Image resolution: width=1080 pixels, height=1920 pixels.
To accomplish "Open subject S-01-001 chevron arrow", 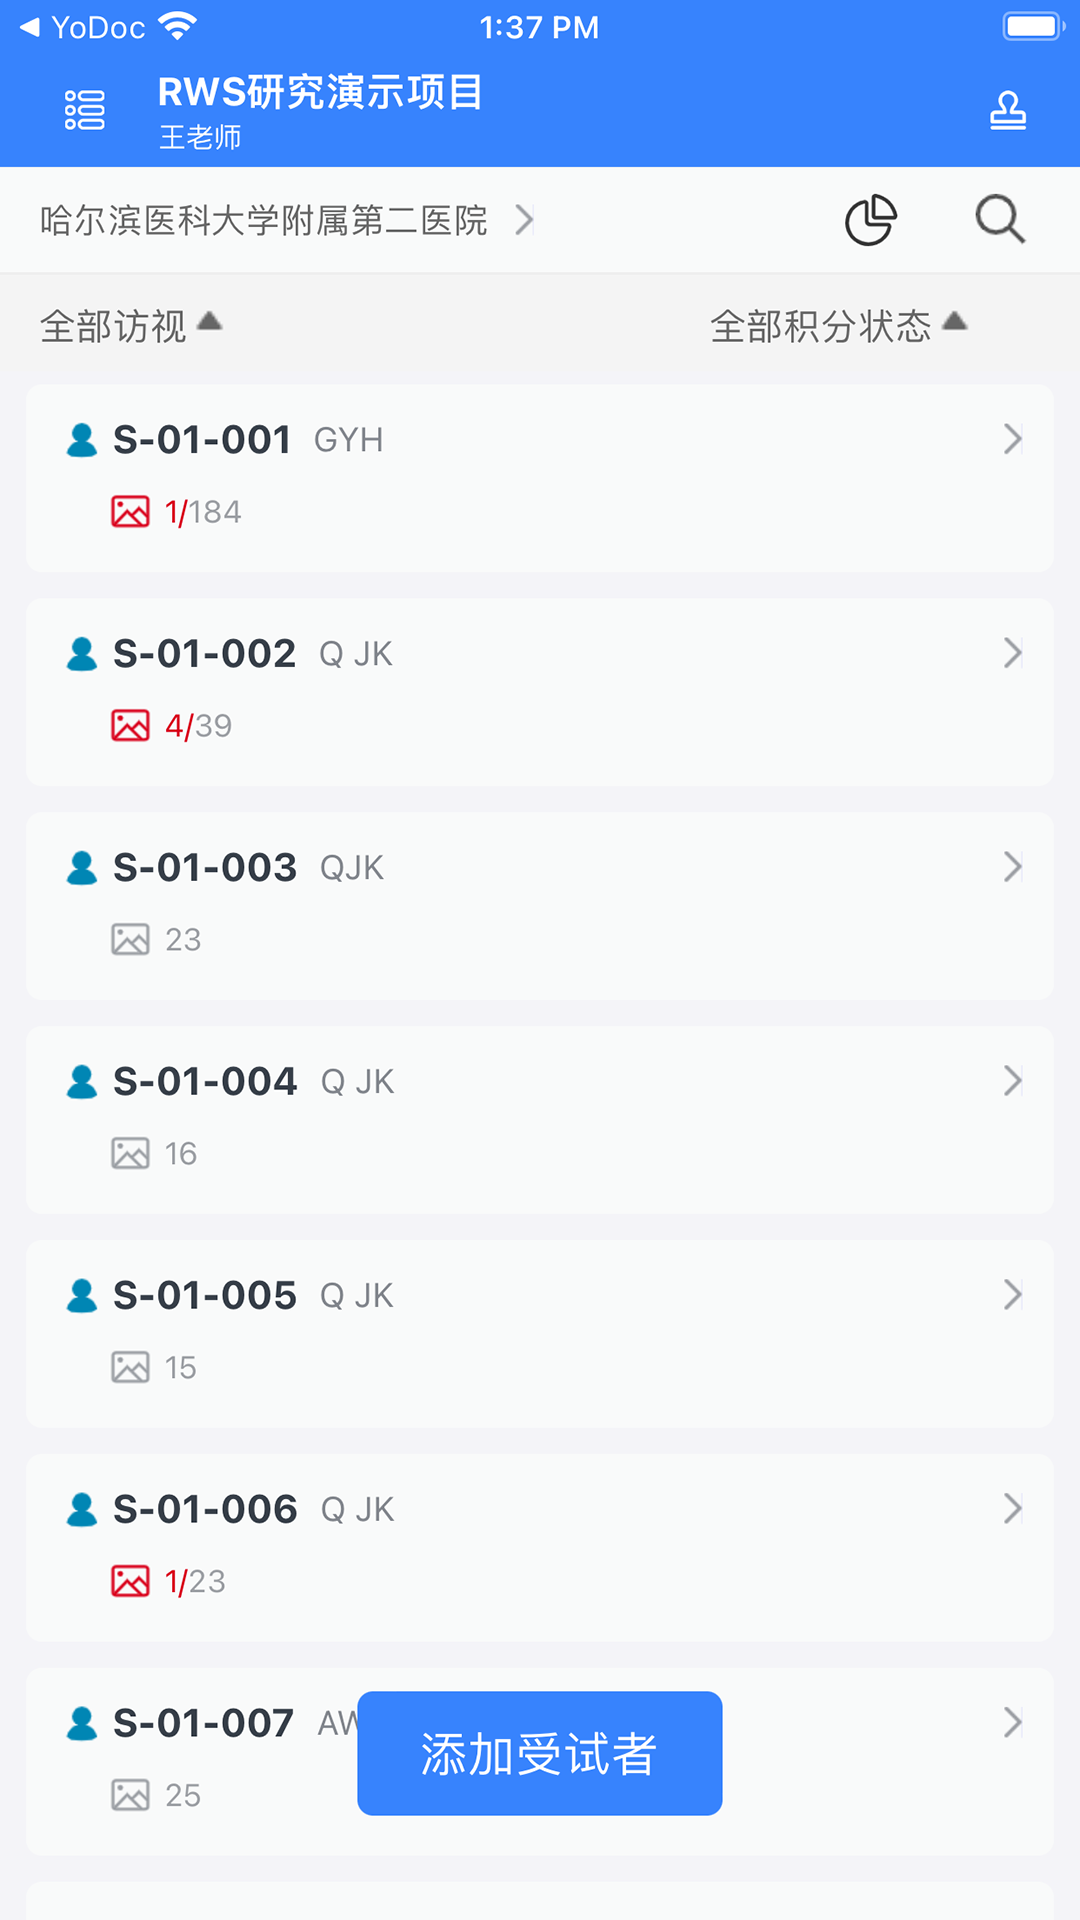I will point(1012,439).
